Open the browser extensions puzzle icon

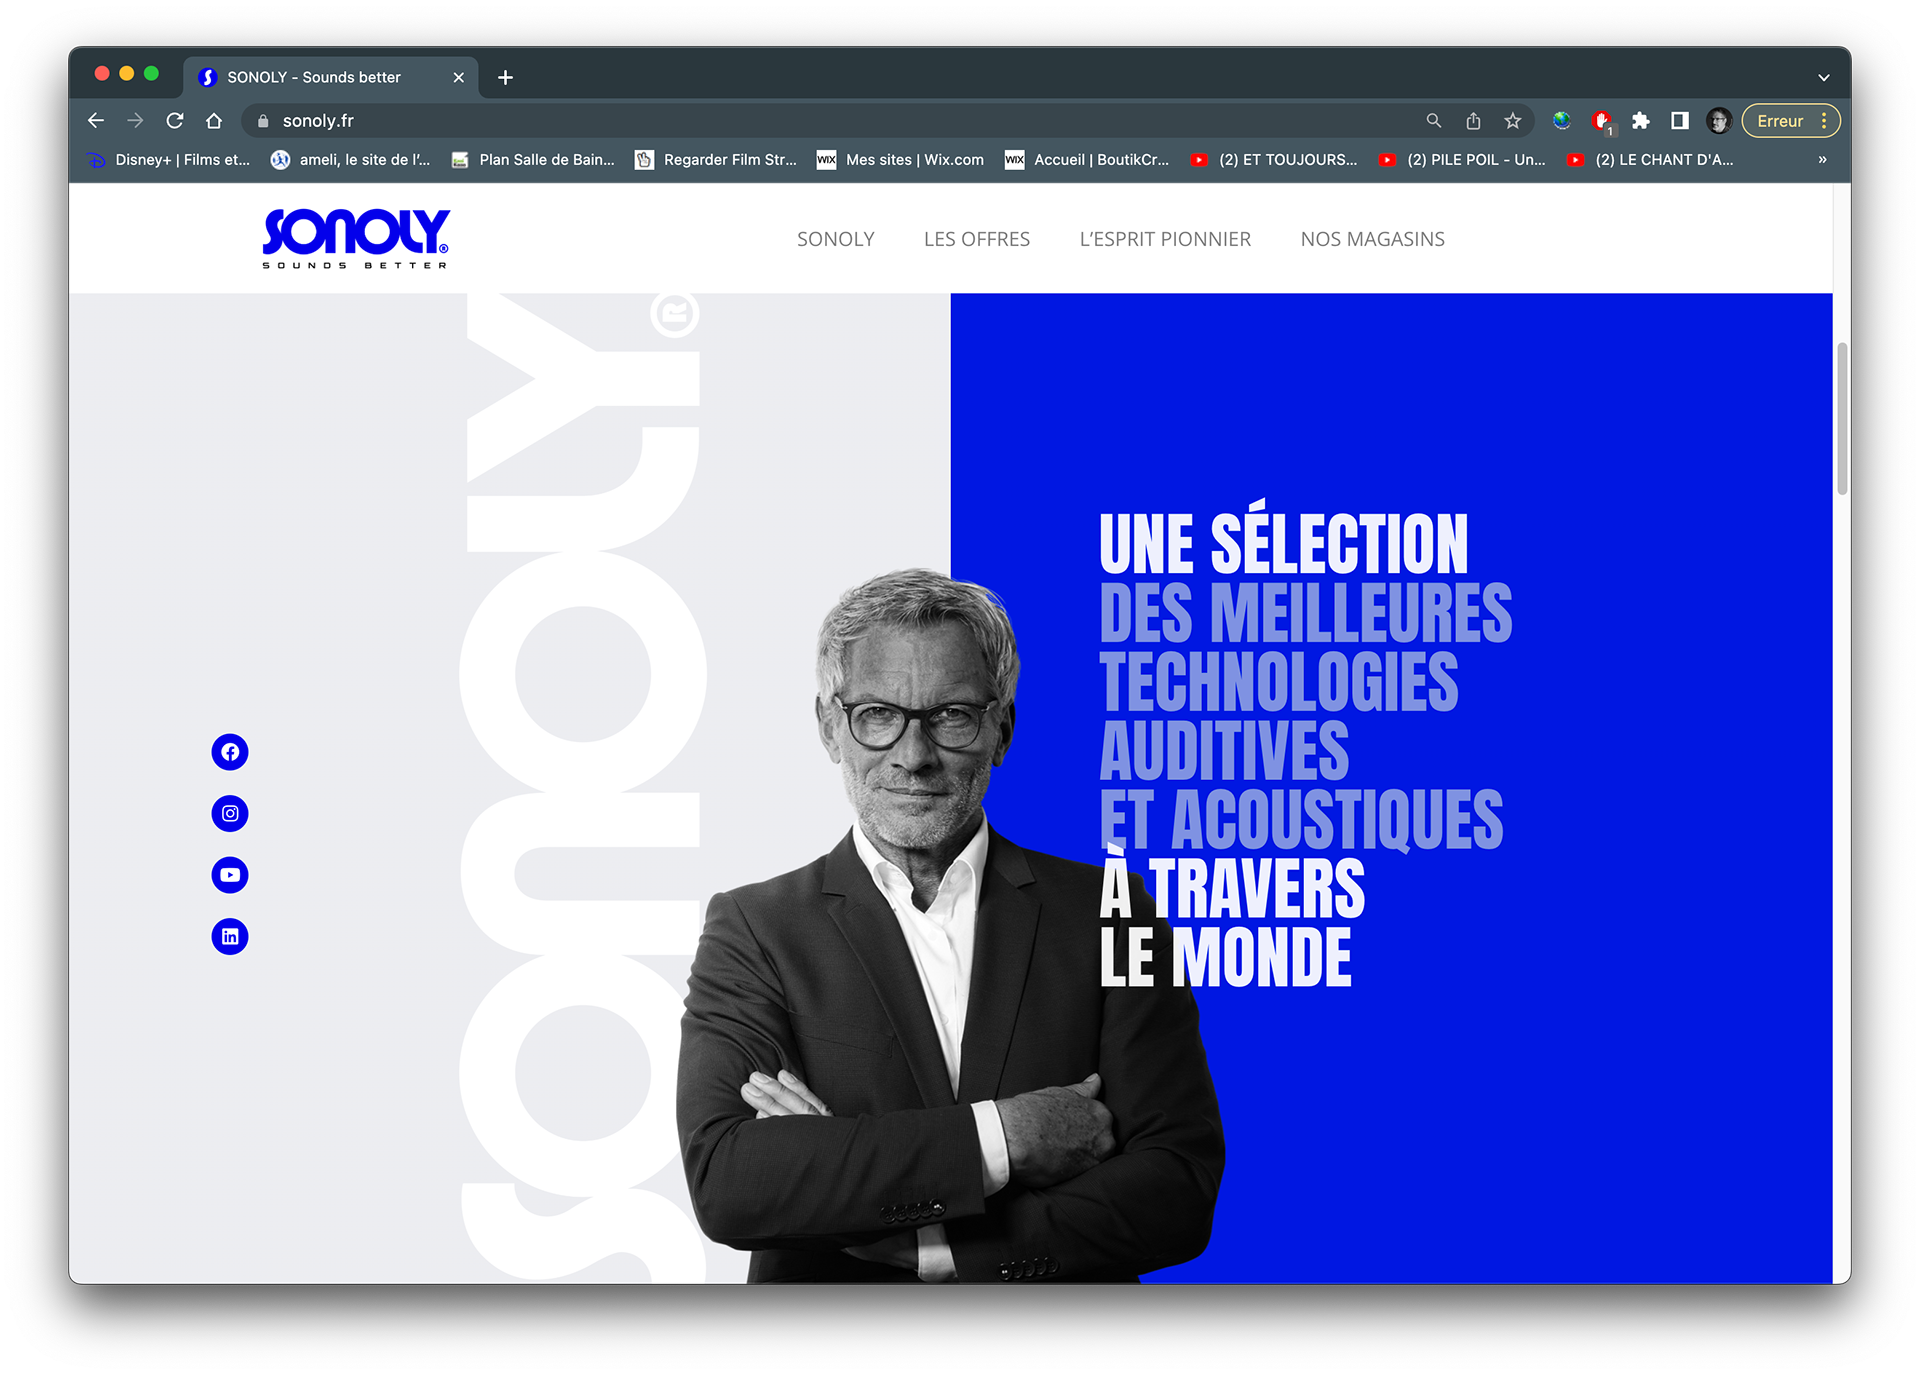[x=1640, y=121]
